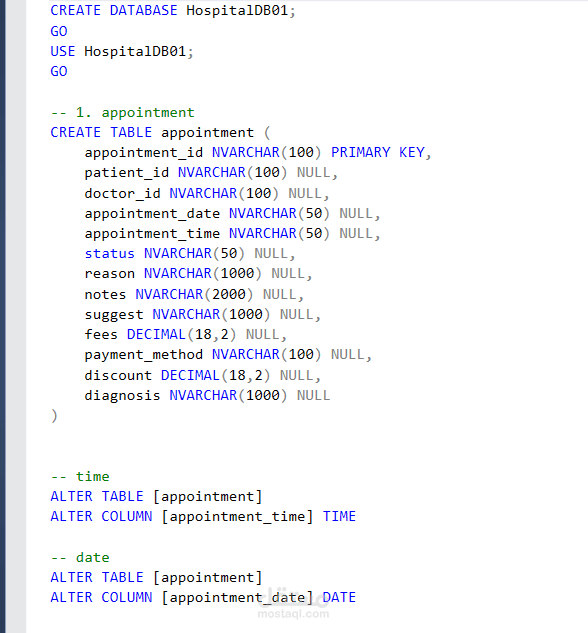Click the CREATE DATABASE keyword on first line
The width and height of the screenshot is (588, 633).
(x=114, y=10)
